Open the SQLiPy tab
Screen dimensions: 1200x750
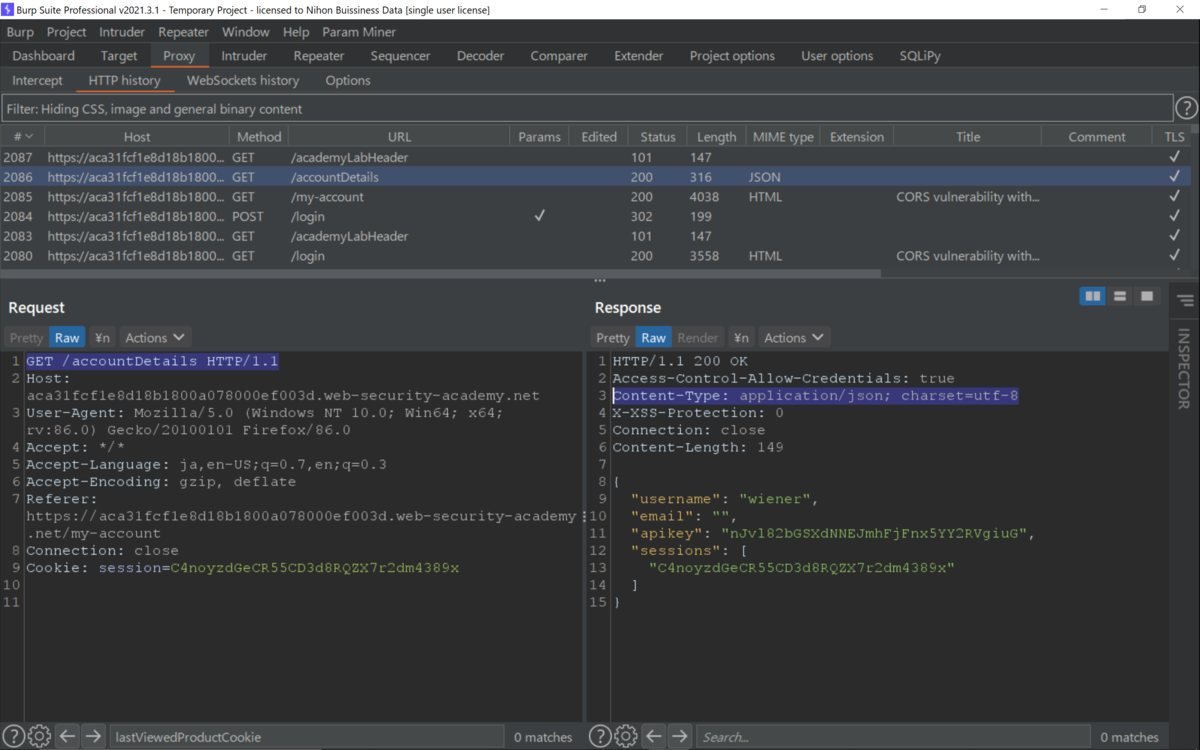tap(920, 56)
